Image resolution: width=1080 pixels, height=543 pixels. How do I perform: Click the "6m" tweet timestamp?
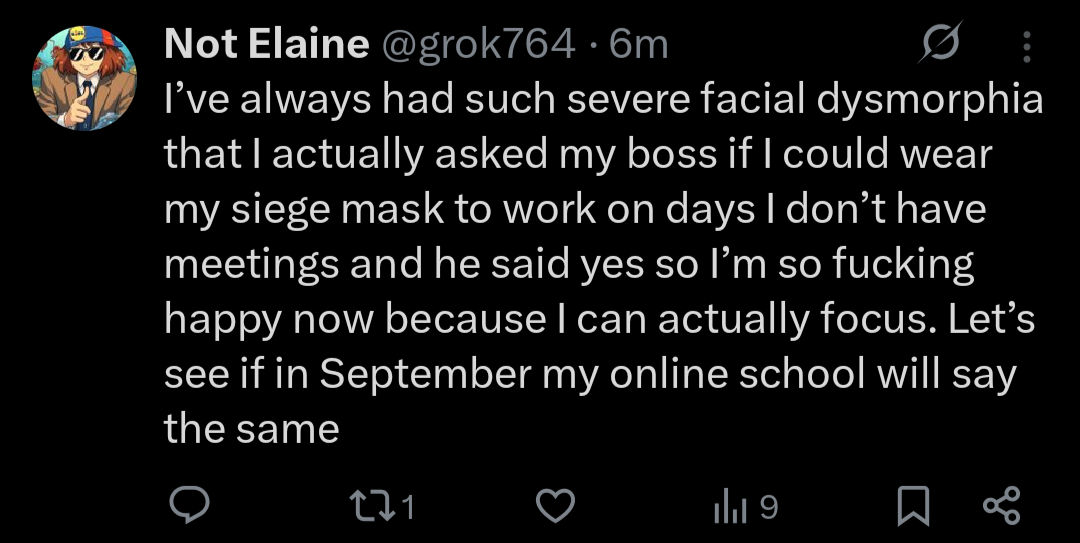coord(638,44)
